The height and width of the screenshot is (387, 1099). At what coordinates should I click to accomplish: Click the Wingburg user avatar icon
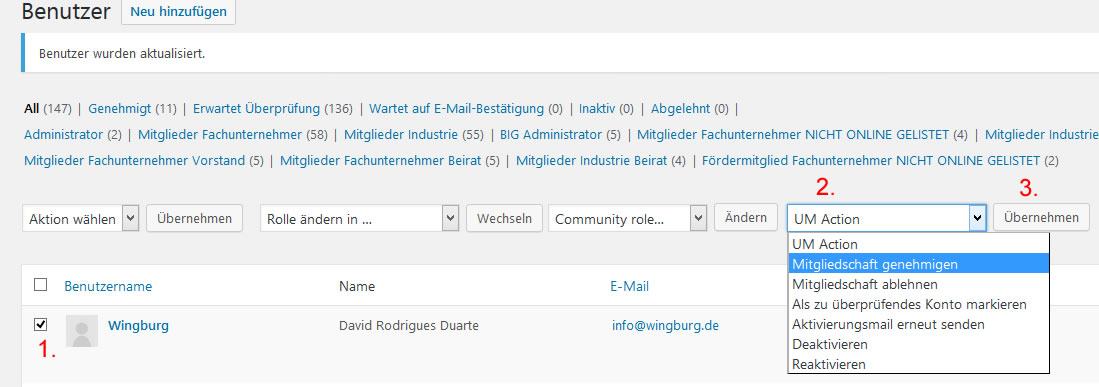tap(82, 331)
